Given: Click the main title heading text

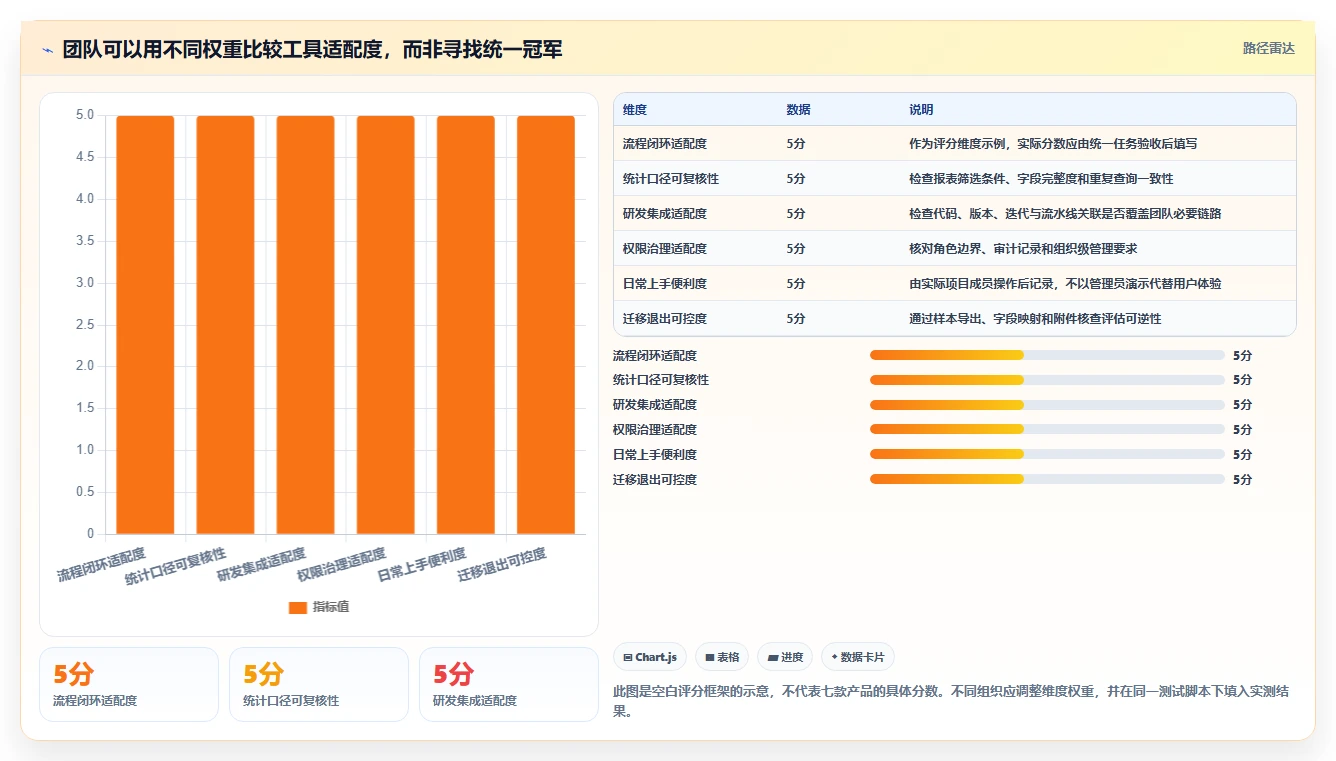Looking at the screenshot, I should point(312,49).
